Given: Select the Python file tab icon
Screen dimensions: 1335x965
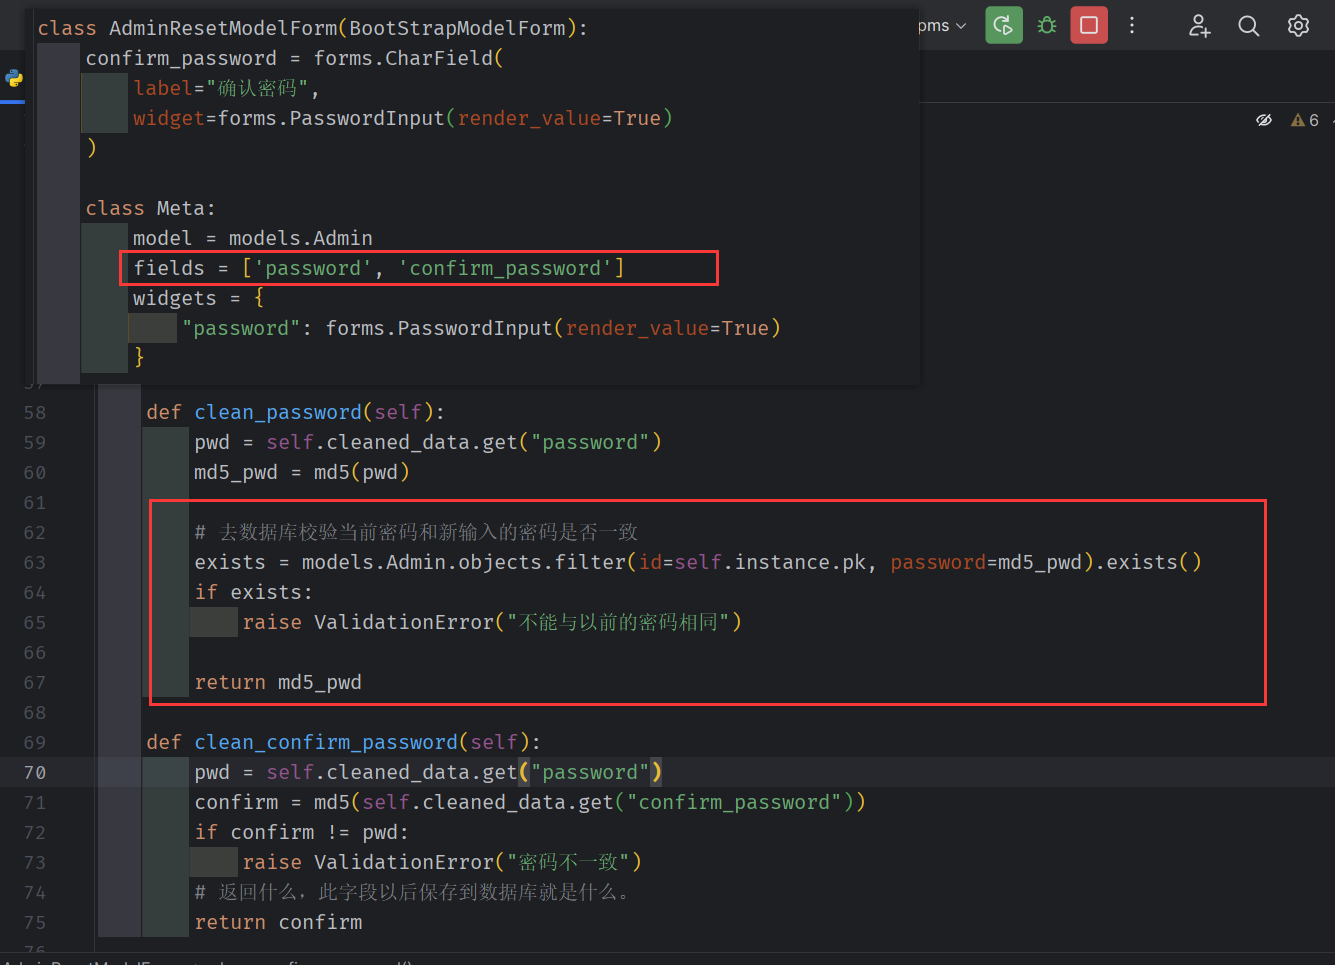Looking at the screenshot, I should click(x=14, y=78).
